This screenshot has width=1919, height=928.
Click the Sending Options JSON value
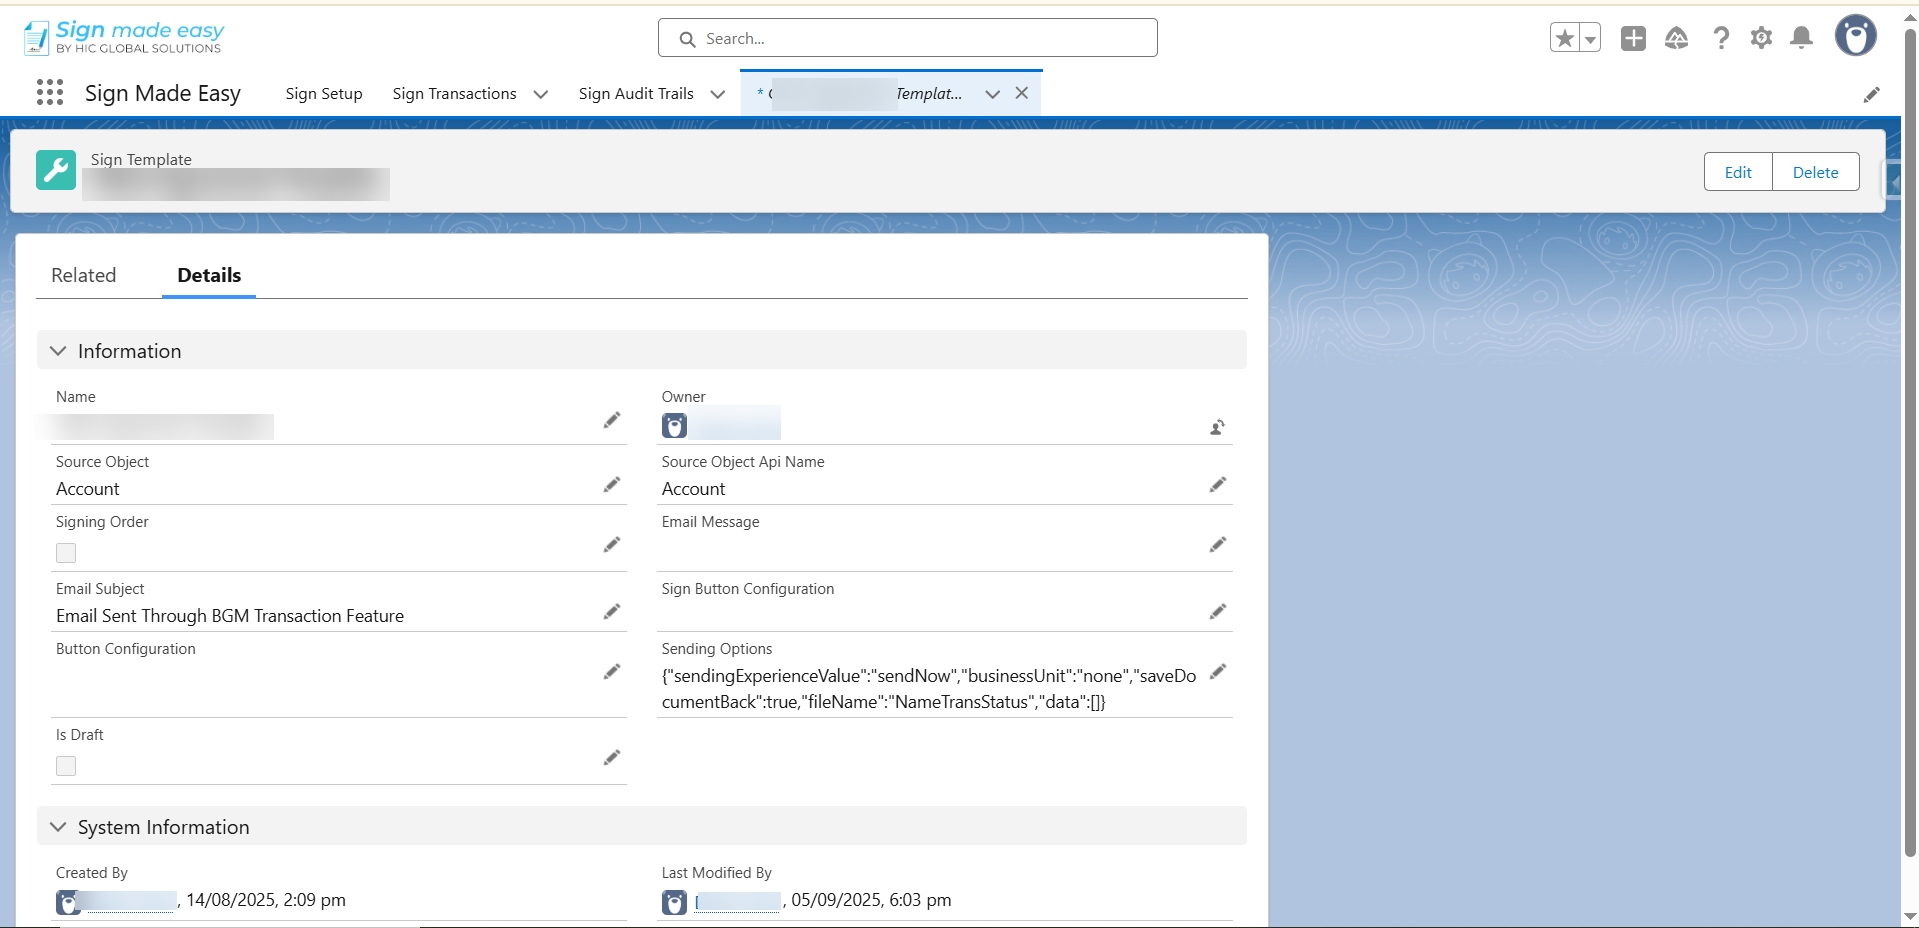click(929, 689)
